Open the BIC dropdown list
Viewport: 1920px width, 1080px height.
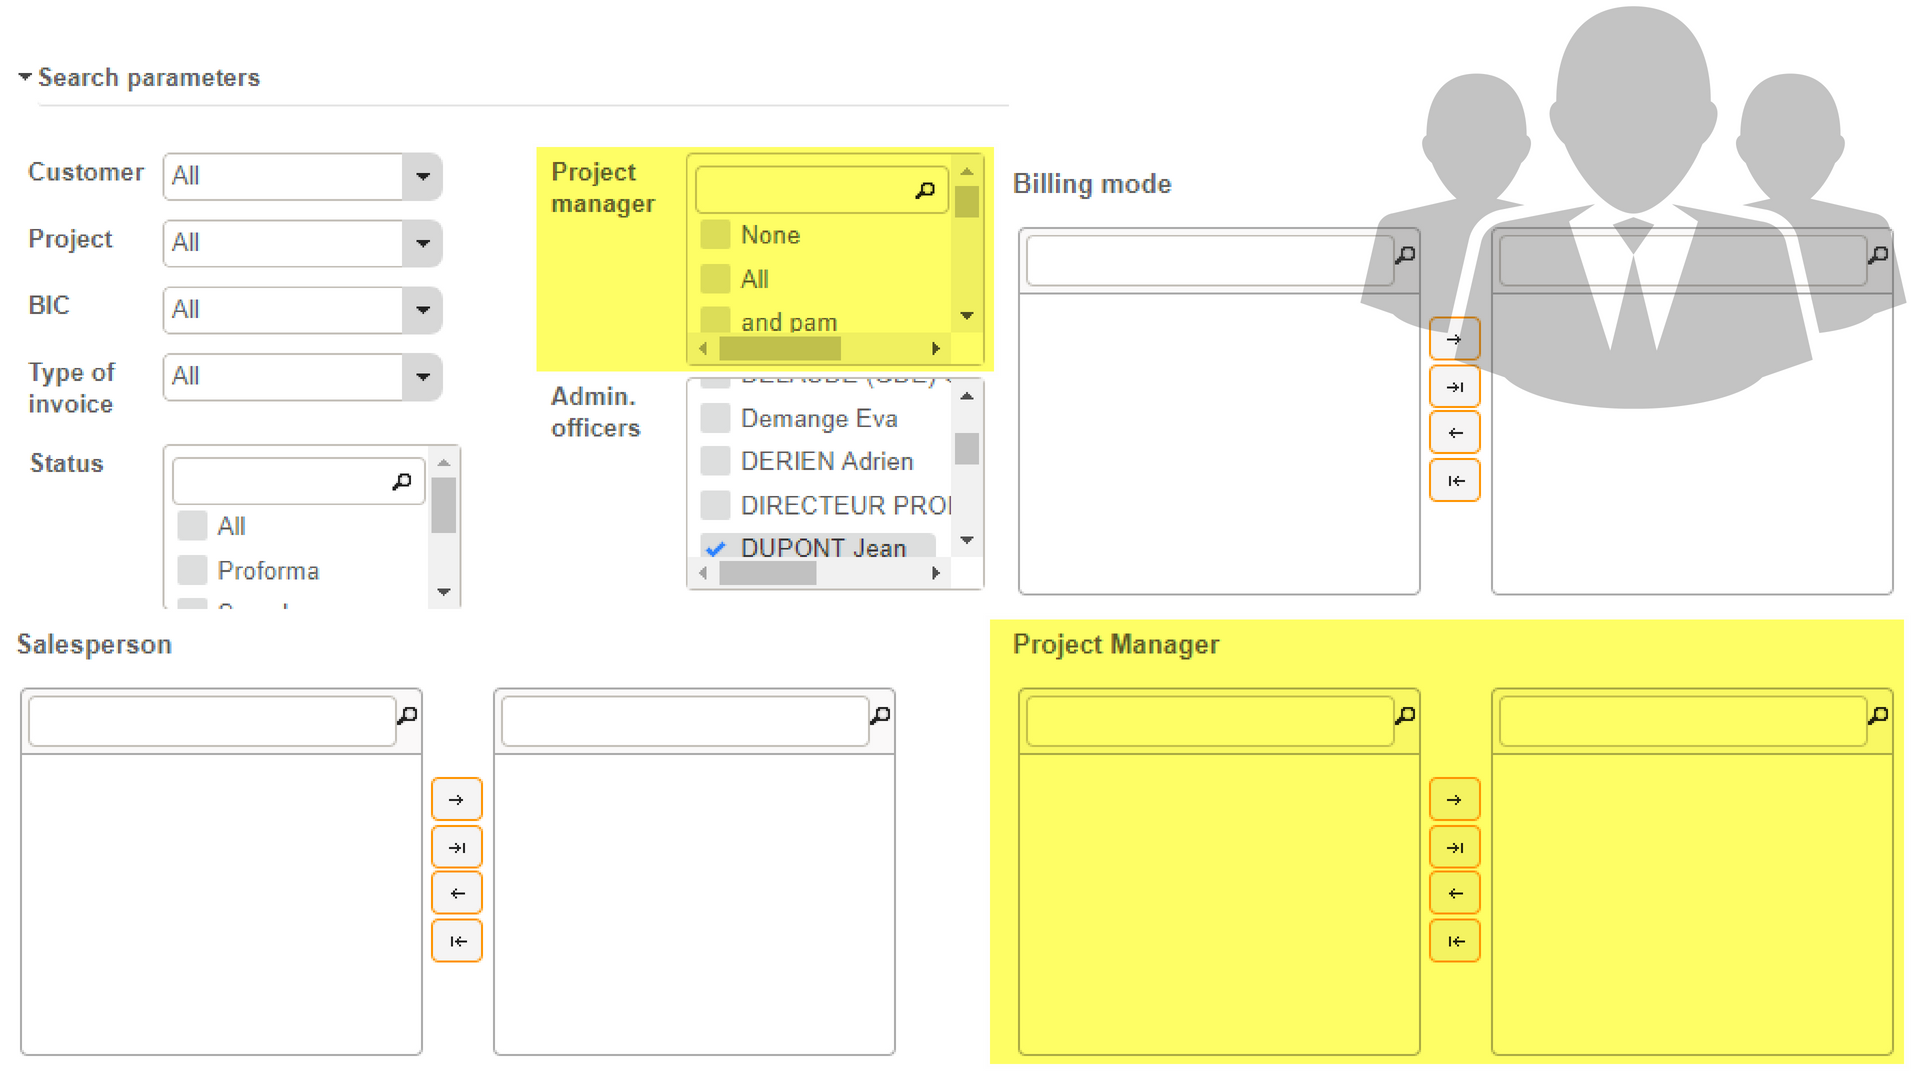pos(423,310)
